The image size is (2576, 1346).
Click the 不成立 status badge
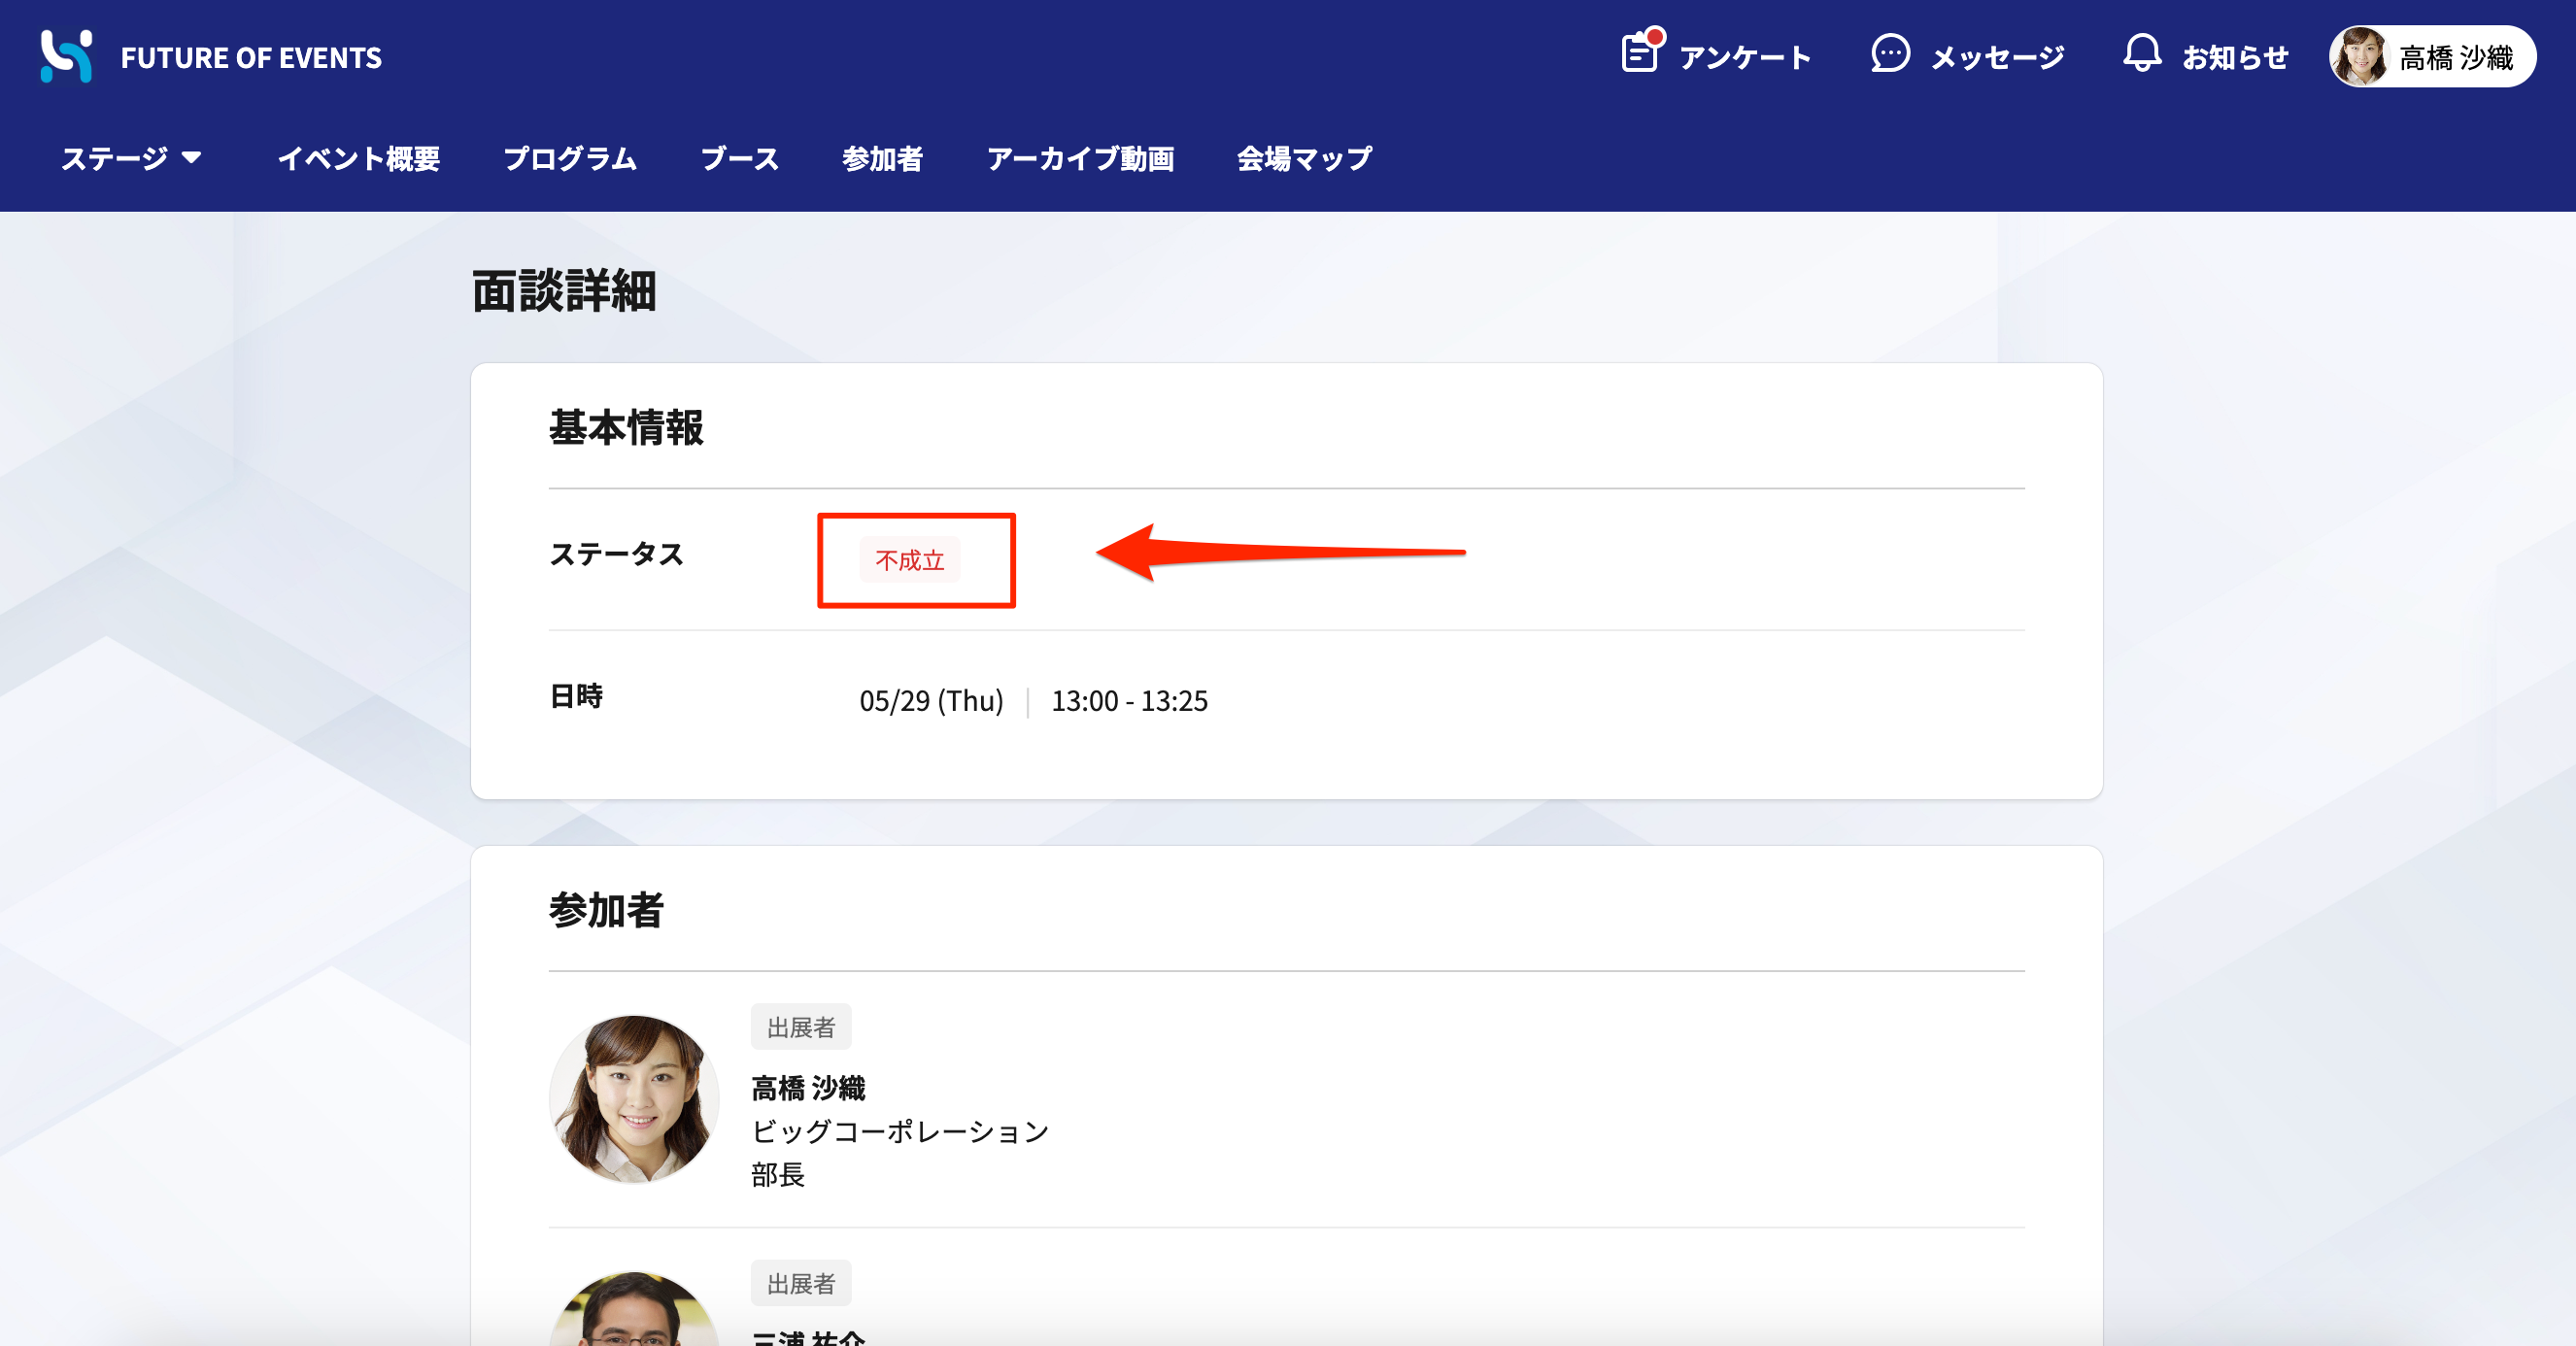(910, 560)
